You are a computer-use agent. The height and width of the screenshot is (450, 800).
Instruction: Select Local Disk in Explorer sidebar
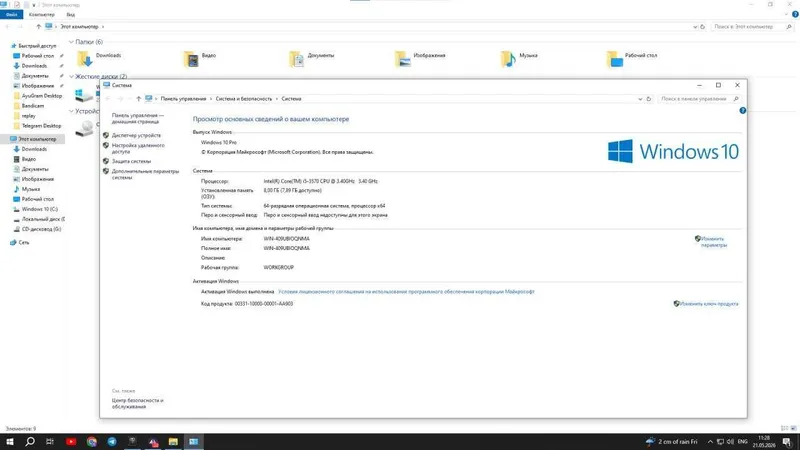(43, 219)
